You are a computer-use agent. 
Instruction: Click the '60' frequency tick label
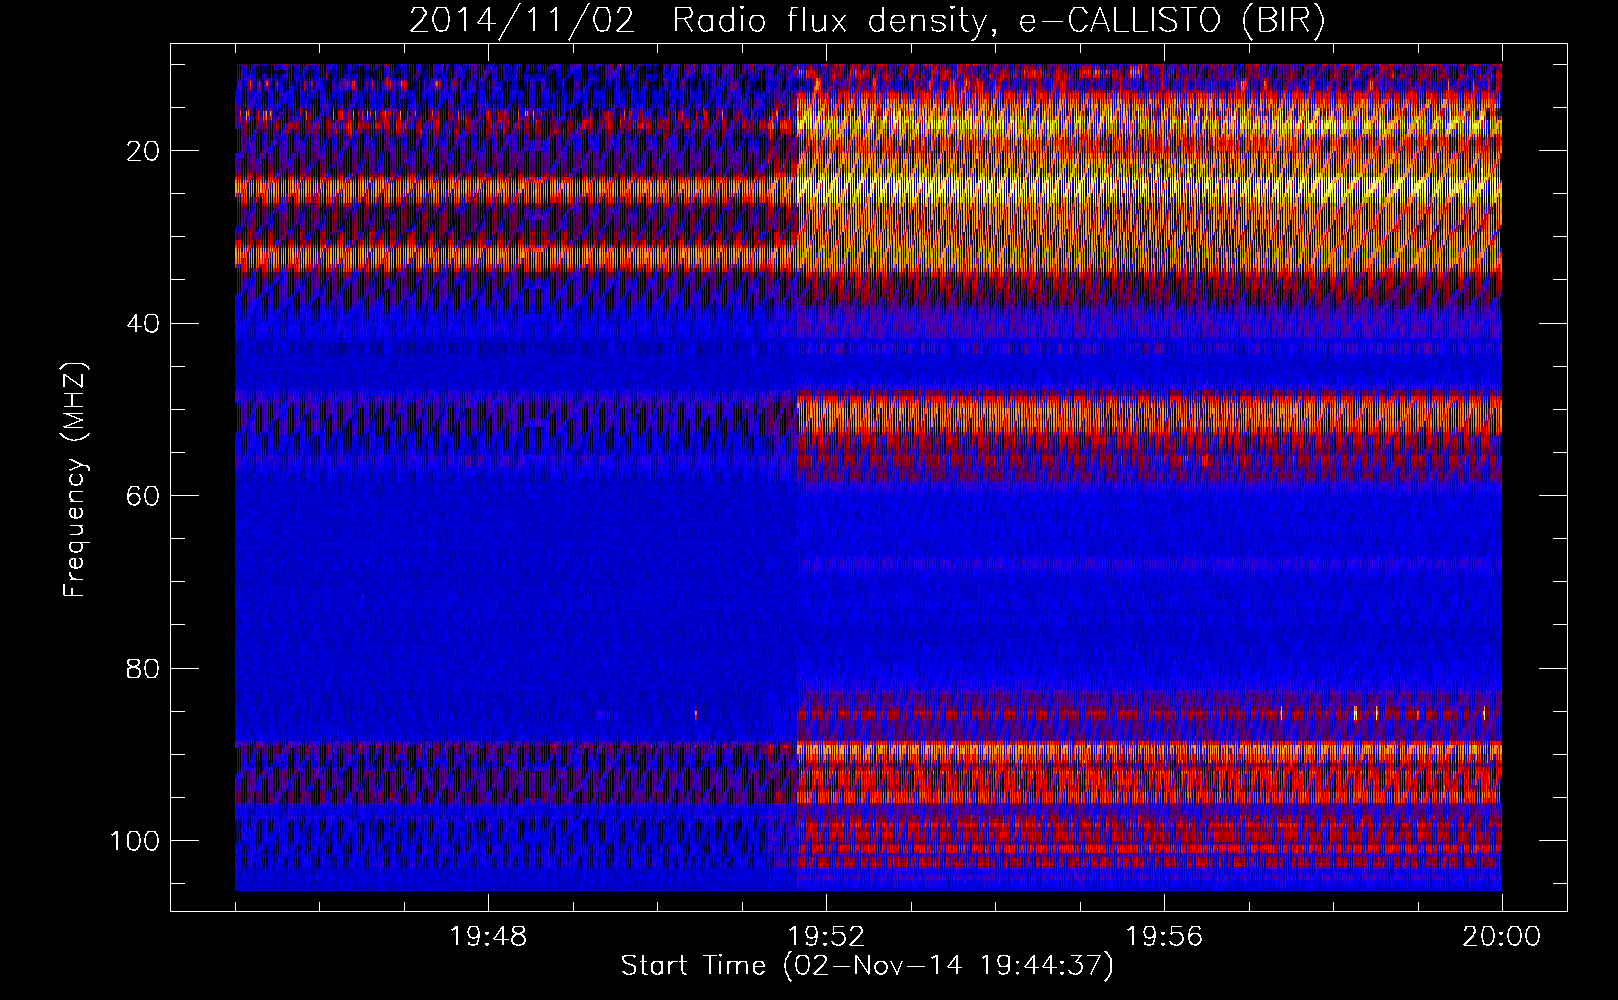click(x=144, y=496)
